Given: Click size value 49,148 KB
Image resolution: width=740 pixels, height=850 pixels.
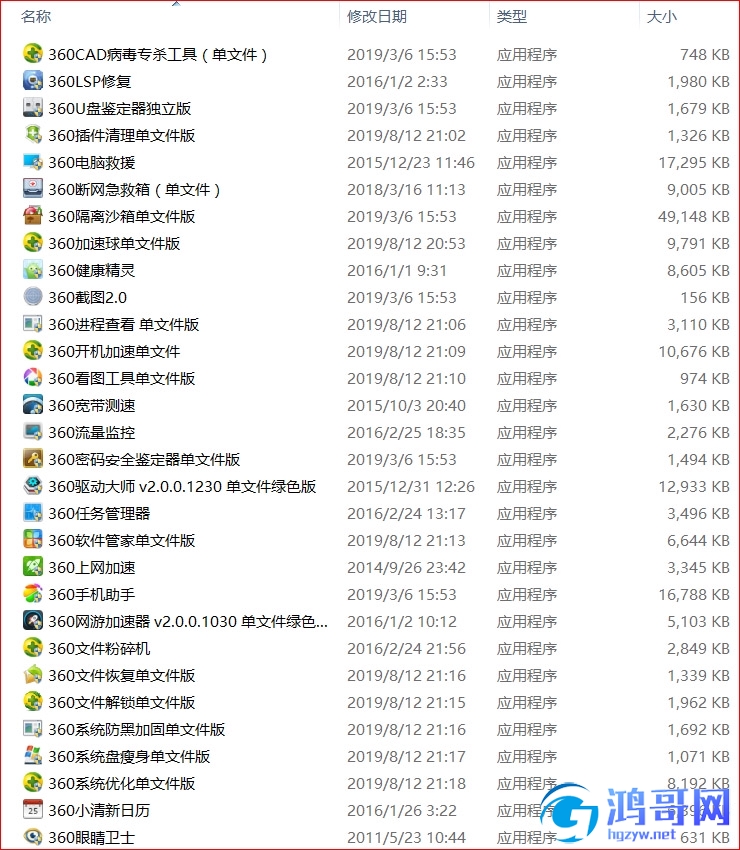Looking at the screenshot, I should tap(693, 217).
